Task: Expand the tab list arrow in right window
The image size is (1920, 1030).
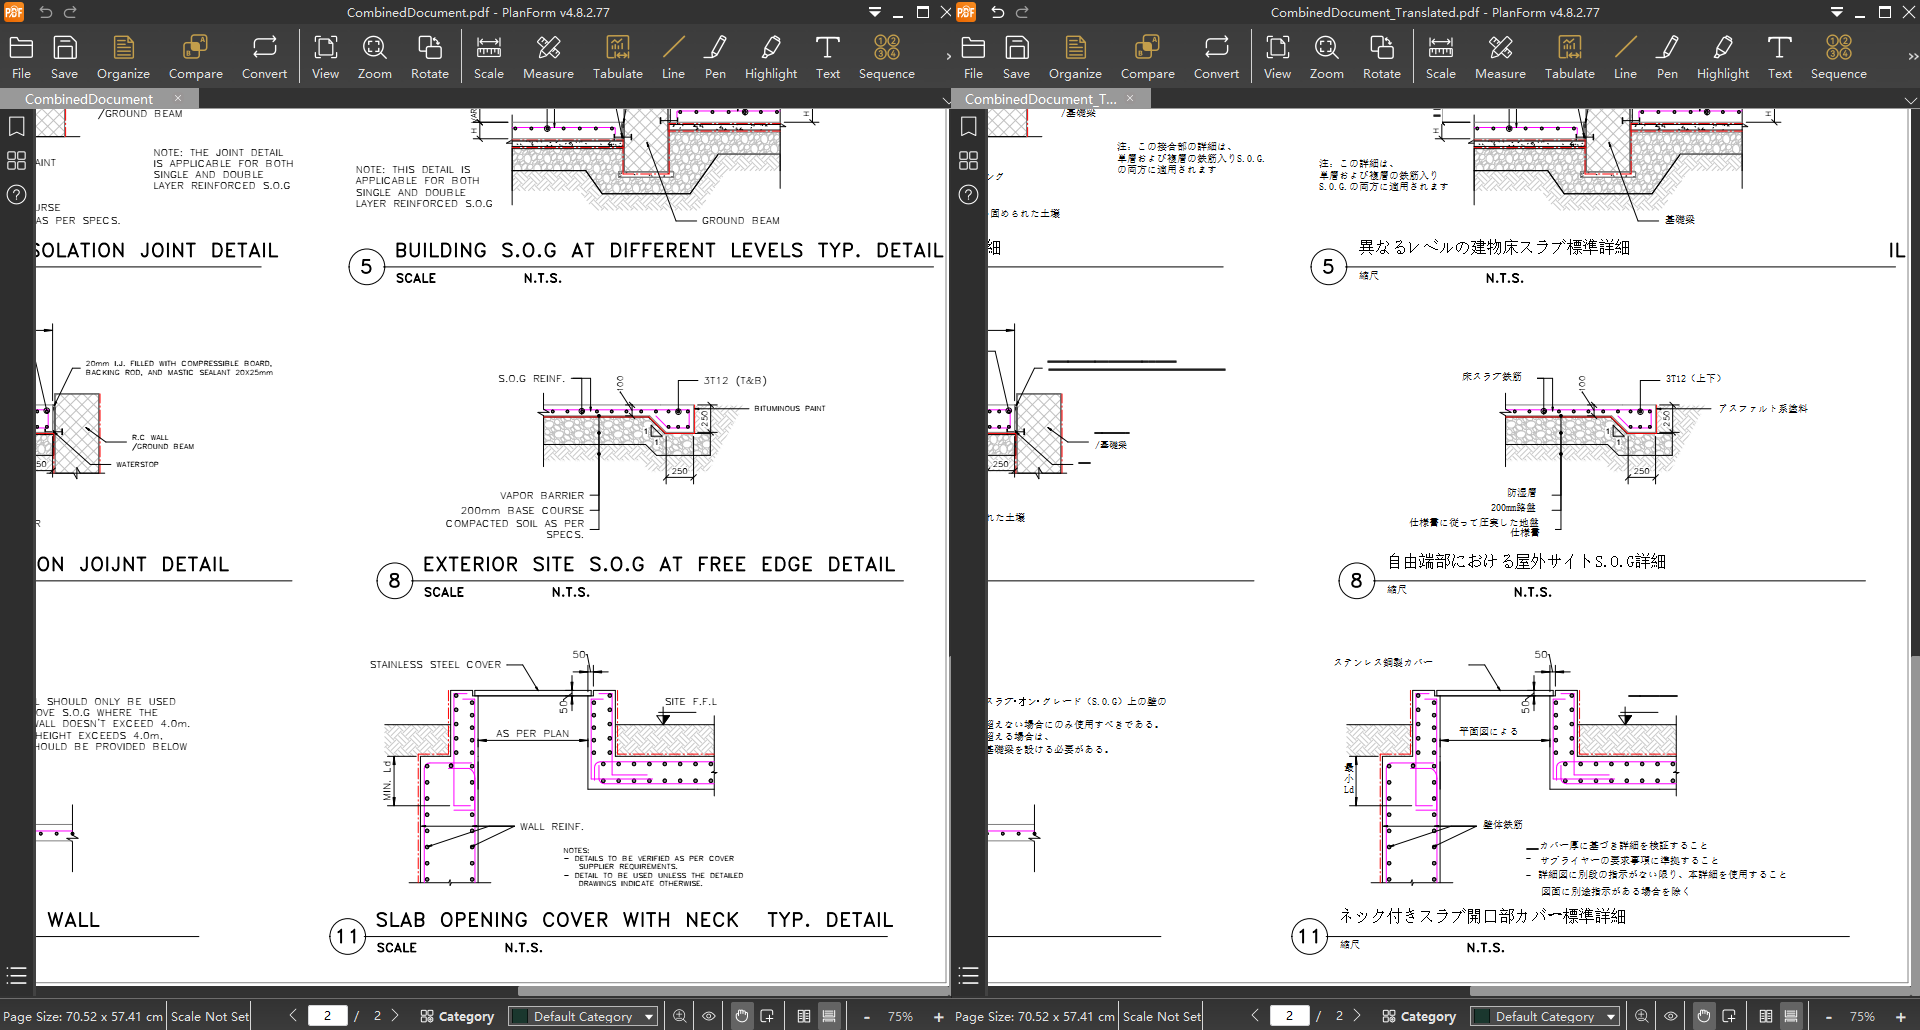Action: (x=1910, y=100)
